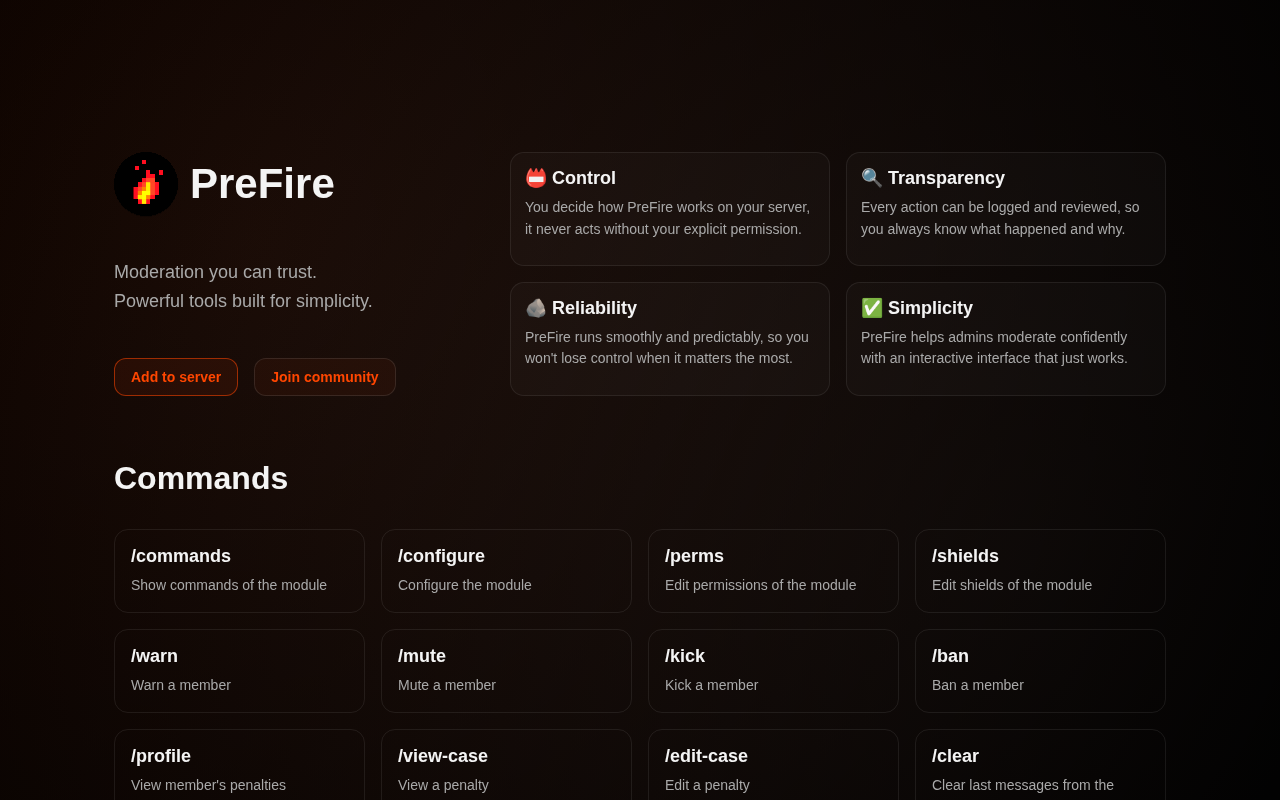The image size is (1280, 800).
Task: Select the /view-case command card
Action: [x=506, y=765]
